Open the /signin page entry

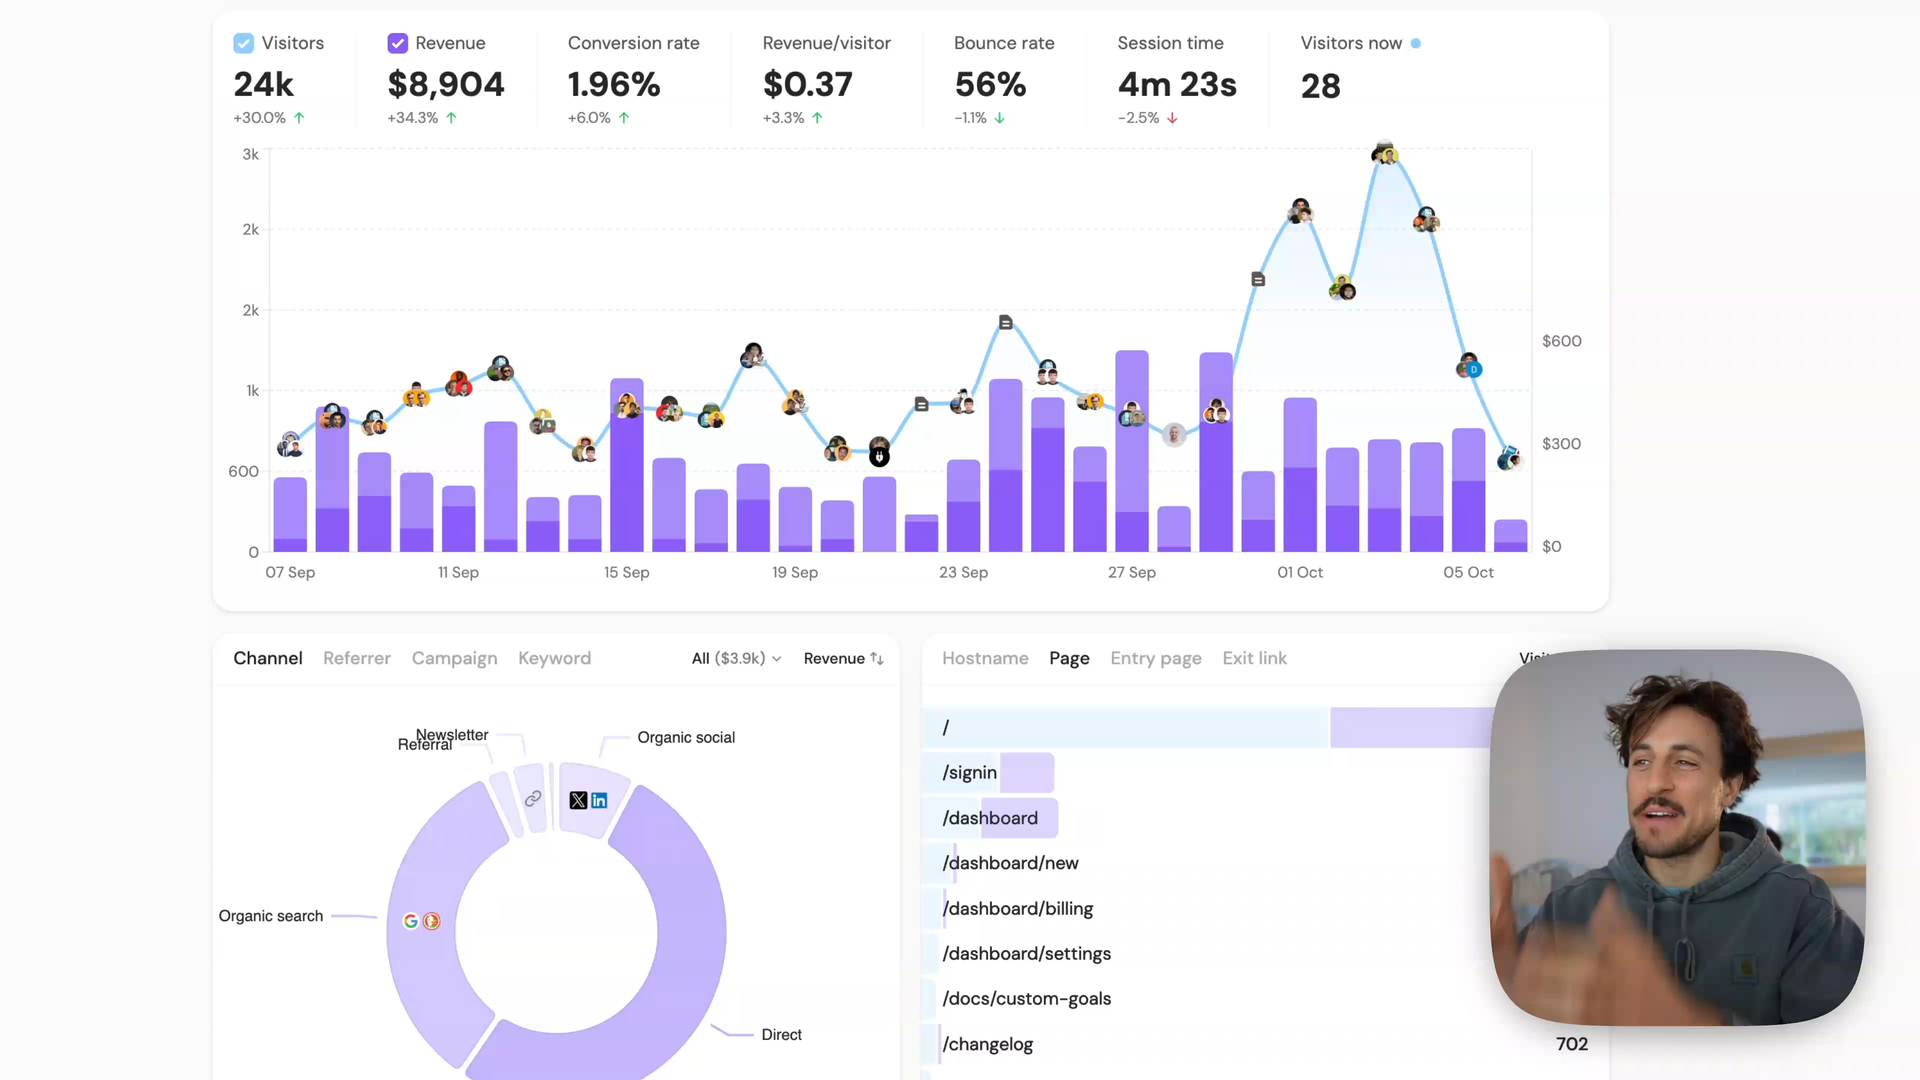968,772
